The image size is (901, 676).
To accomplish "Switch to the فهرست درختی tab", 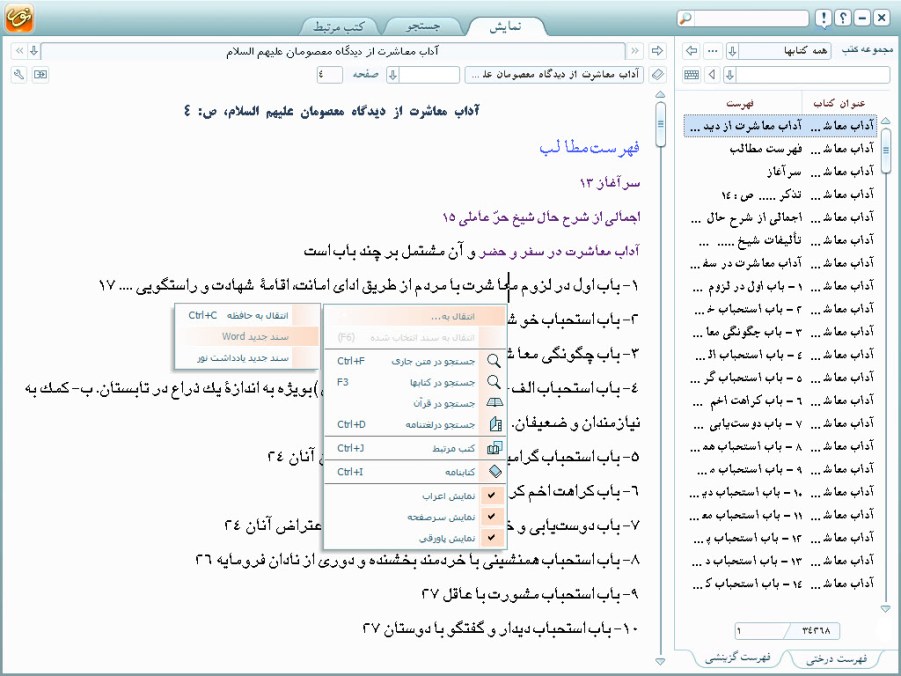I will point(836,658).
